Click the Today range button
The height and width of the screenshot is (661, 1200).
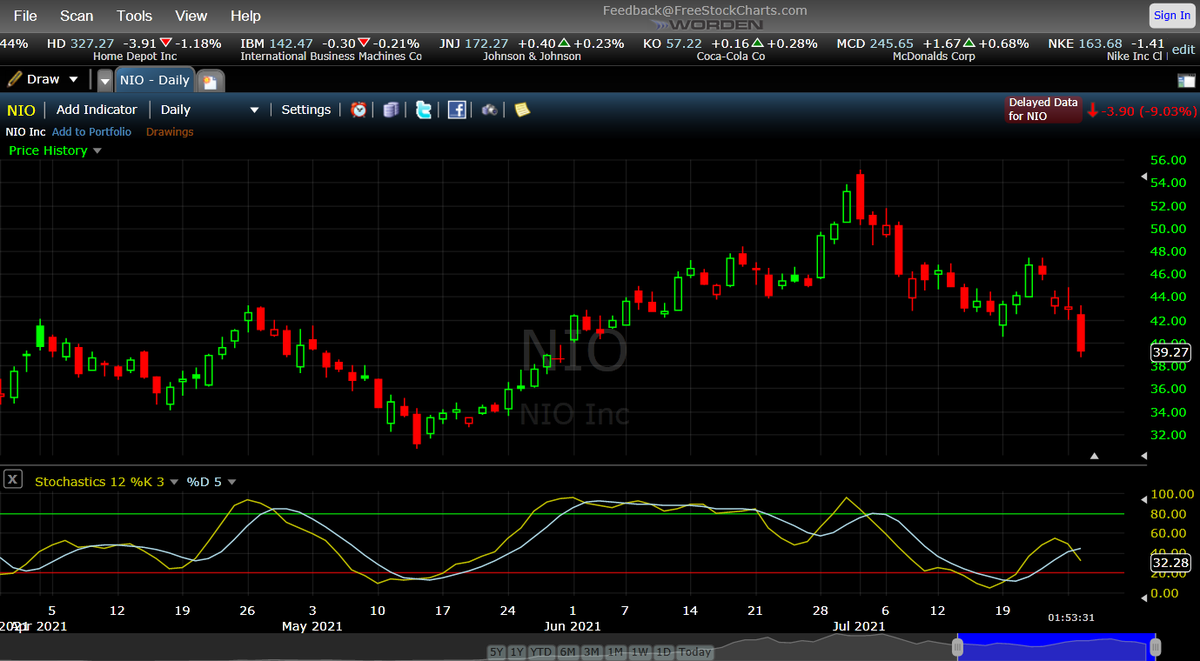(x=694, y=652)
